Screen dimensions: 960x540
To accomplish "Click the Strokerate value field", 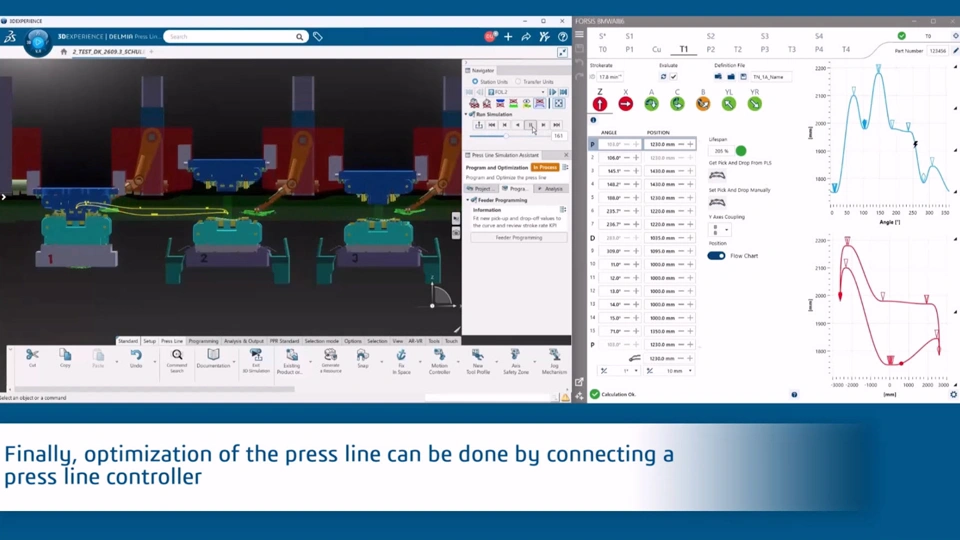I will (611, 77).
